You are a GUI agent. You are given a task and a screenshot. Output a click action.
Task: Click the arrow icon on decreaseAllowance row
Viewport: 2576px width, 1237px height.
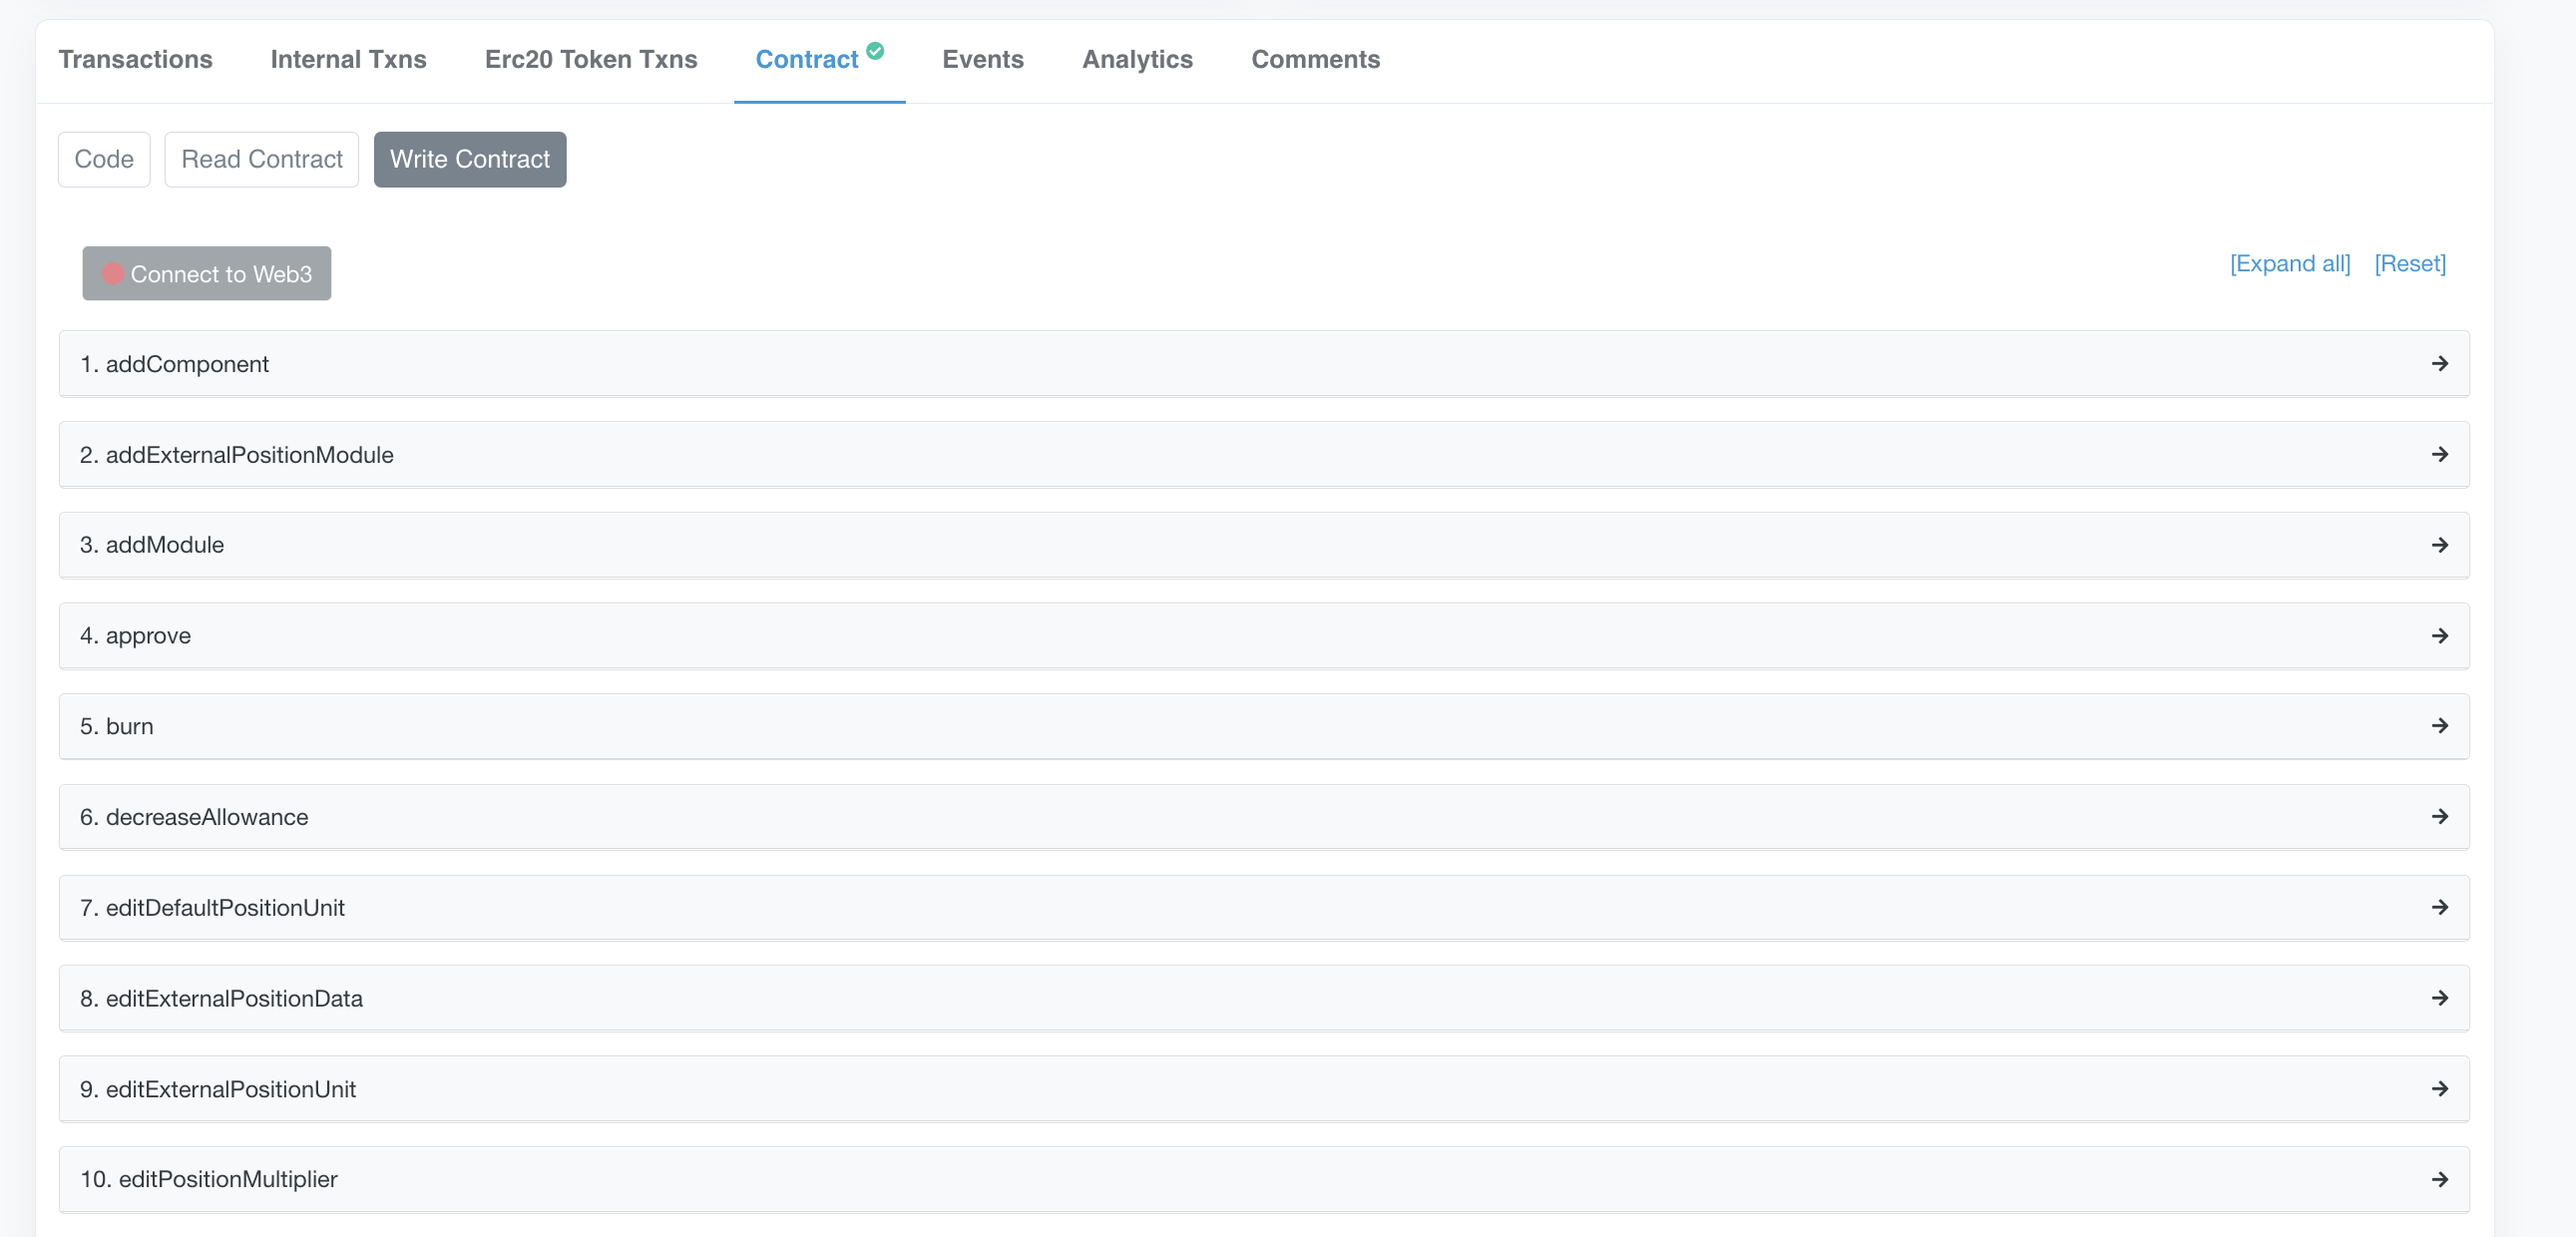click(2440, 817)
